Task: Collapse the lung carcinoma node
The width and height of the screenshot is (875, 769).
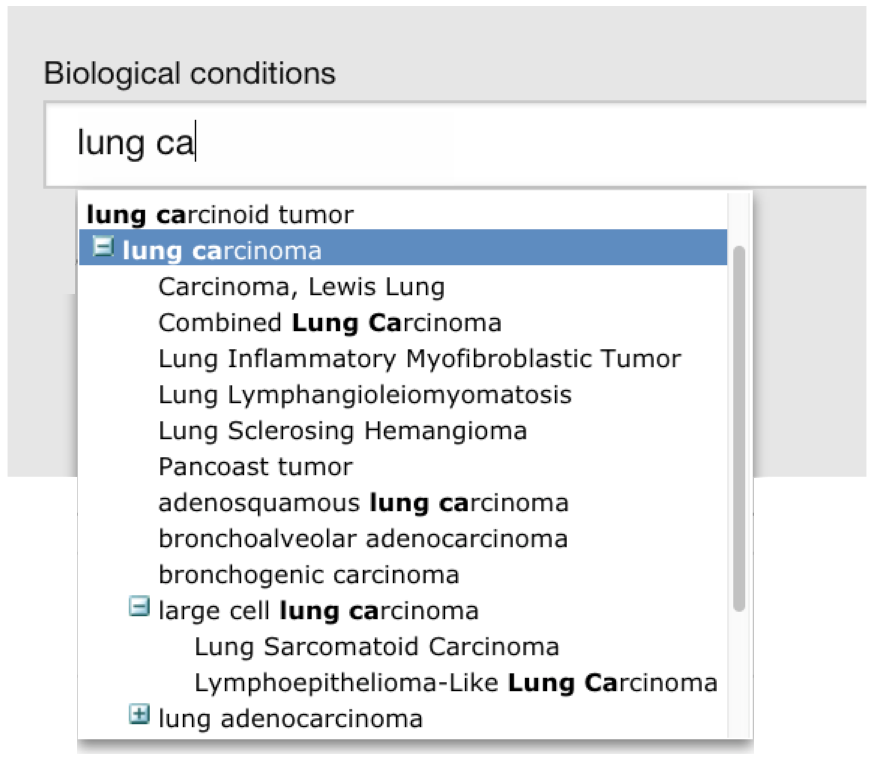Action: tap(103, 247)
